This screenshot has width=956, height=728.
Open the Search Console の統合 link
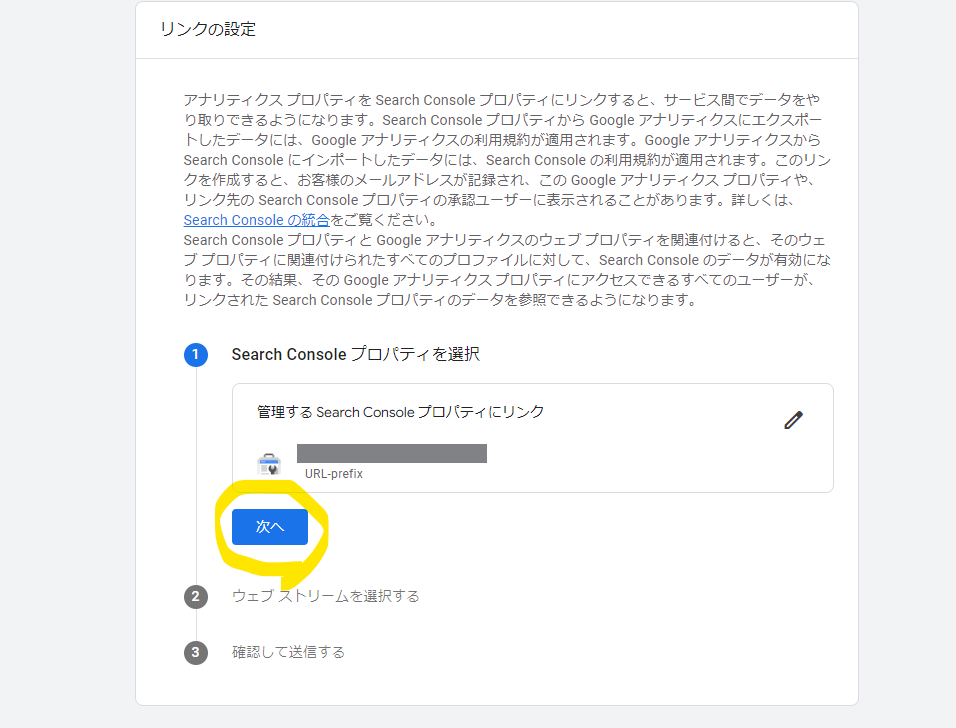256,220
